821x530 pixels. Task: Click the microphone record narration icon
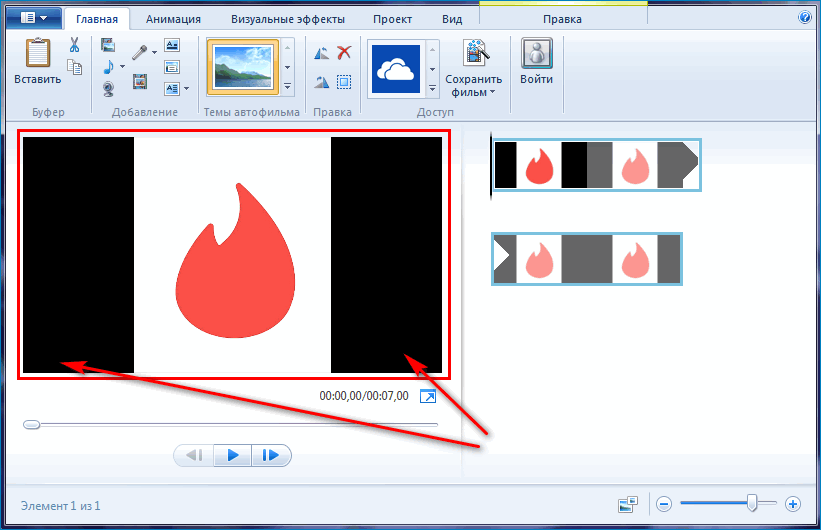[139, 50]
